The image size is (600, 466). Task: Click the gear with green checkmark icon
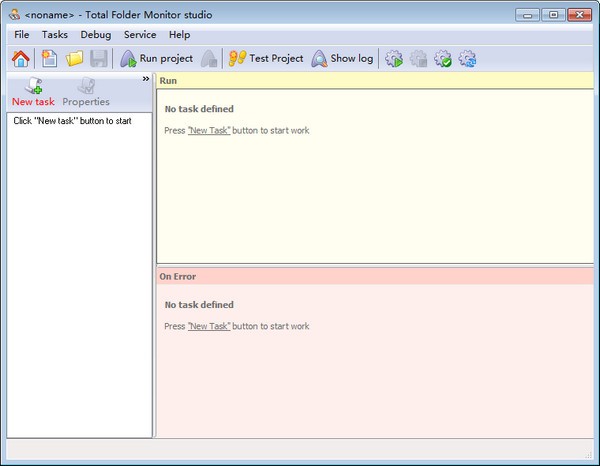tap(443, 59)
